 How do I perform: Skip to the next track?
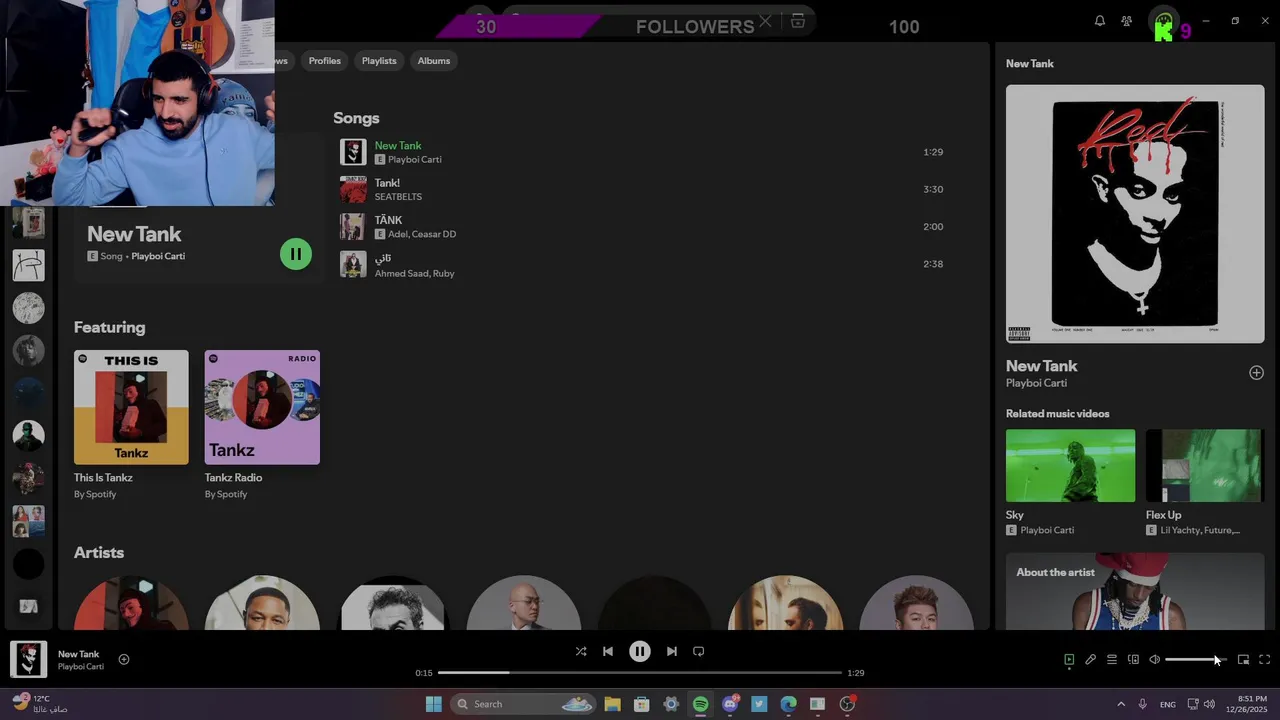(672, 651)
